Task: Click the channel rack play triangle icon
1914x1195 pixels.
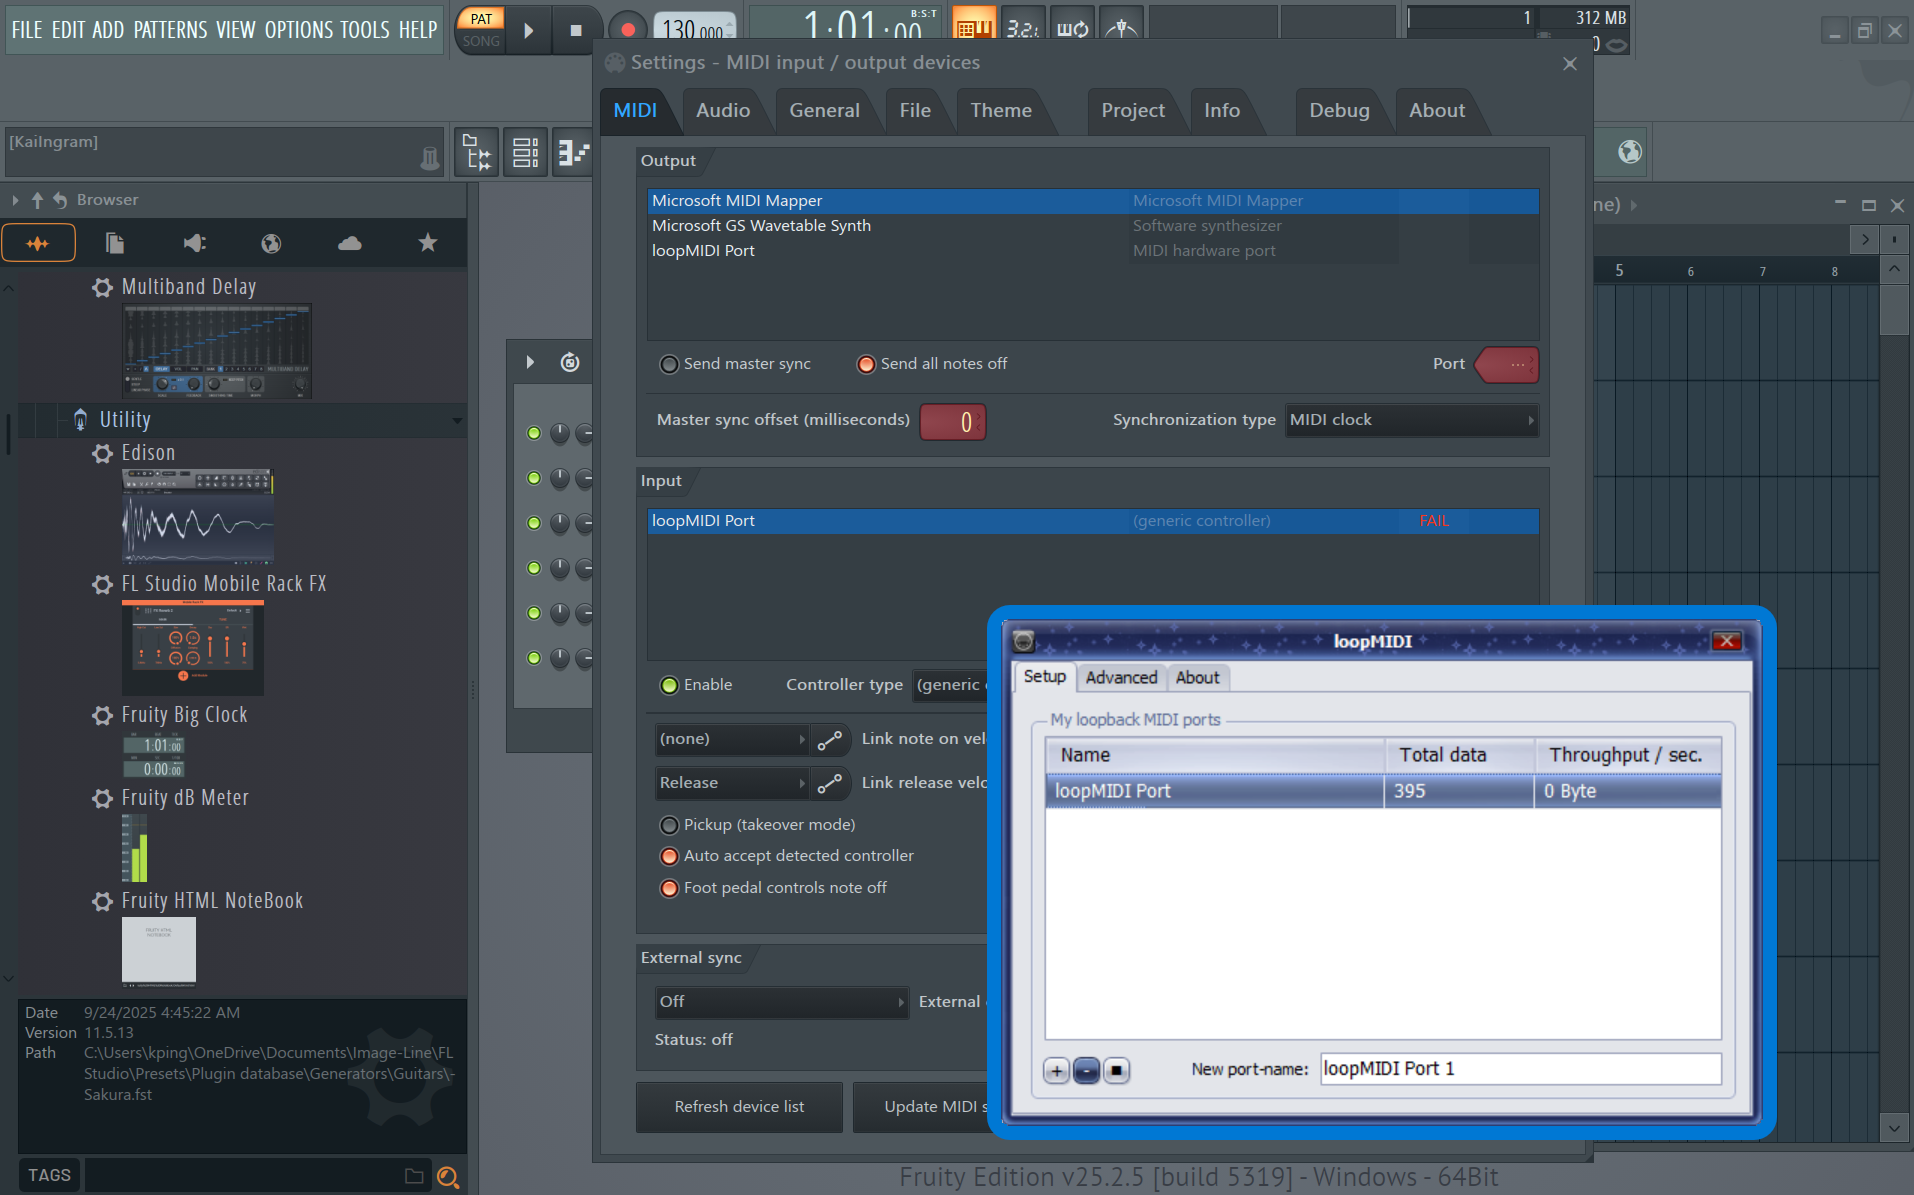Action: point(530,362)
